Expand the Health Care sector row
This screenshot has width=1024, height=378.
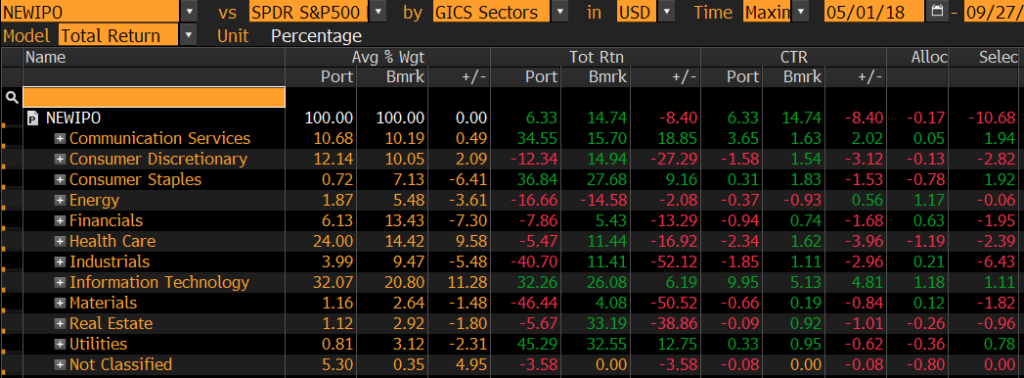pyautogui.click(x=60, y=241)
